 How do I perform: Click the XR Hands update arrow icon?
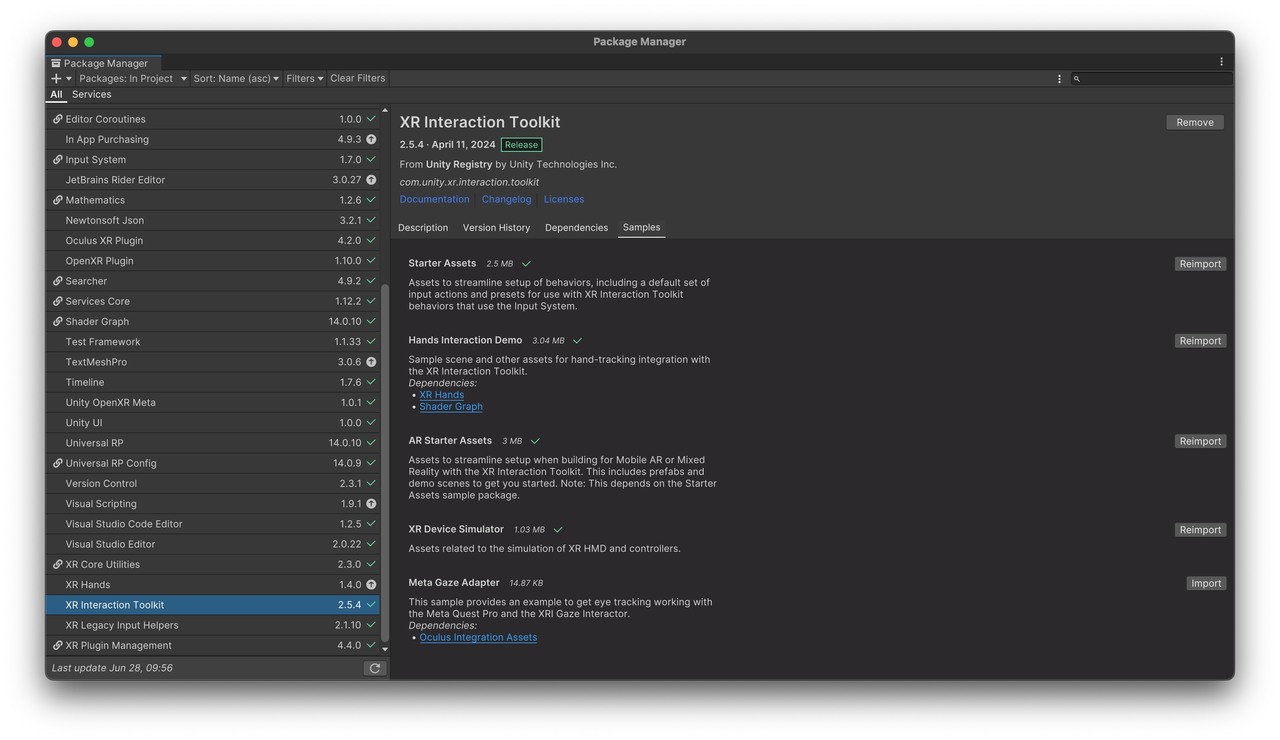pyautogui.click(x=371, y=585)
